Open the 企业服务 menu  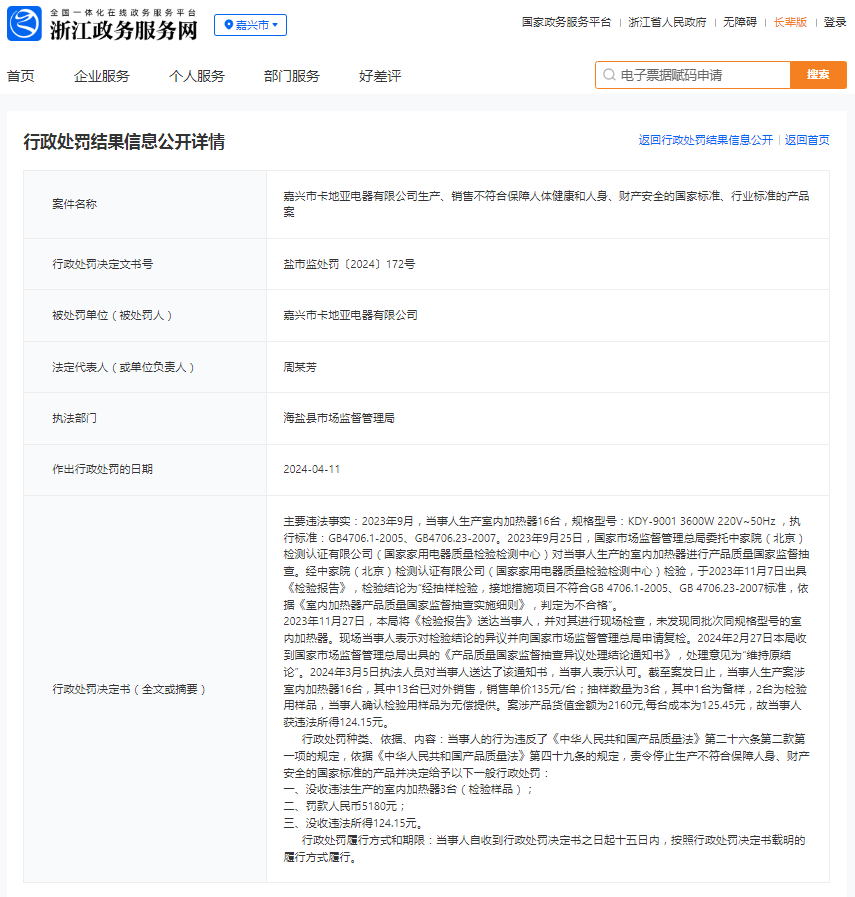pyautogui.click(x=102, y=76)
